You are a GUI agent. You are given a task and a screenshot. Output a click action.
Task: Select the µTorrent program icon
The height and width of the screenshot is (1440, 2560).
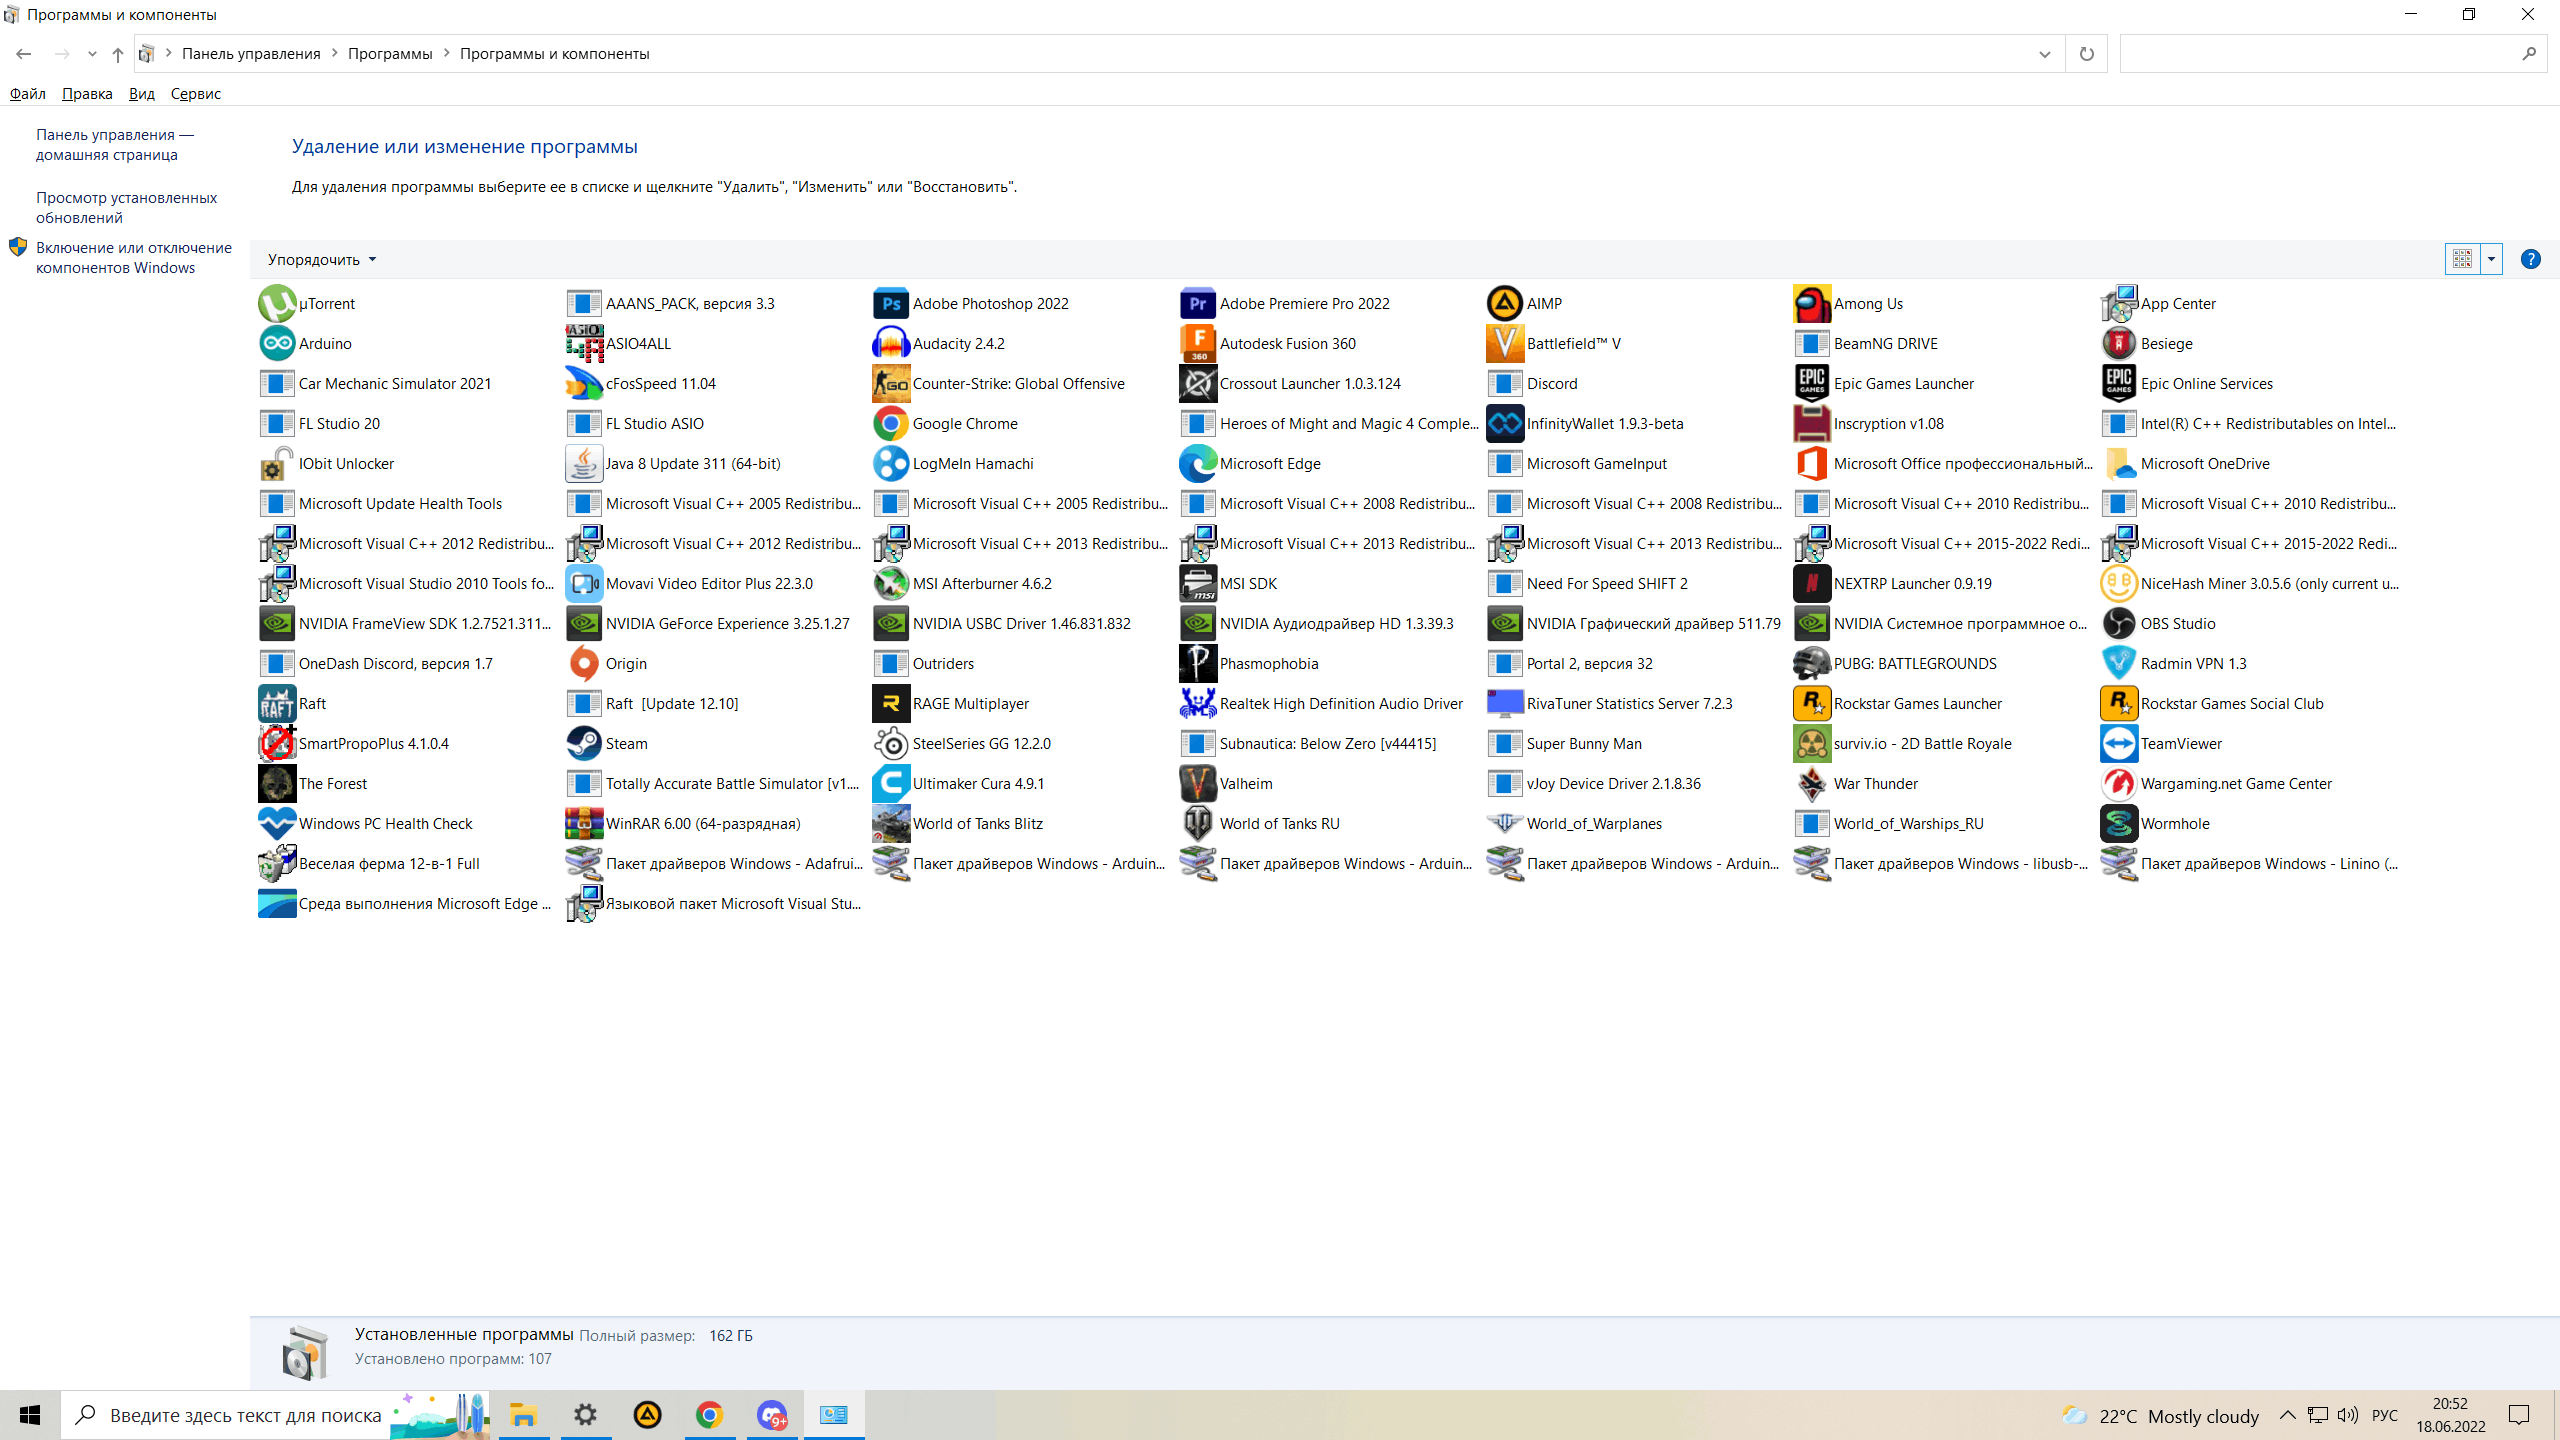click(x=277, y=304)
